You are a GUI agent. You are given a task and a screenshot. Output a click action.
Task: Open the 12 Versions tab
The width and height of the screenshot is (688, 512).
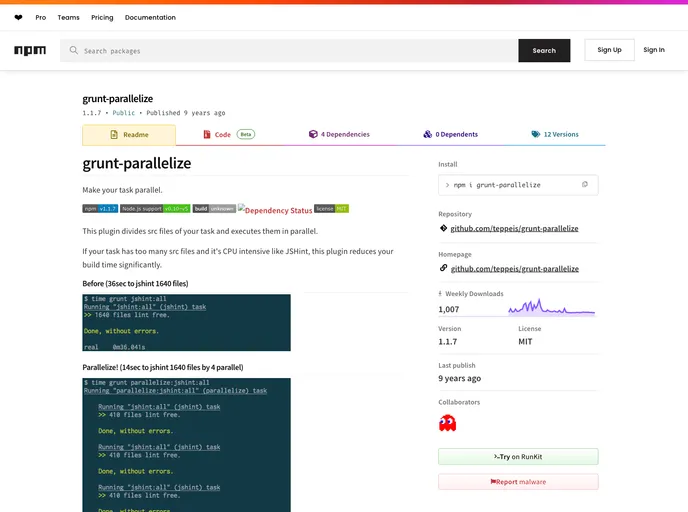pyautogui.click(x=555, y=134)
